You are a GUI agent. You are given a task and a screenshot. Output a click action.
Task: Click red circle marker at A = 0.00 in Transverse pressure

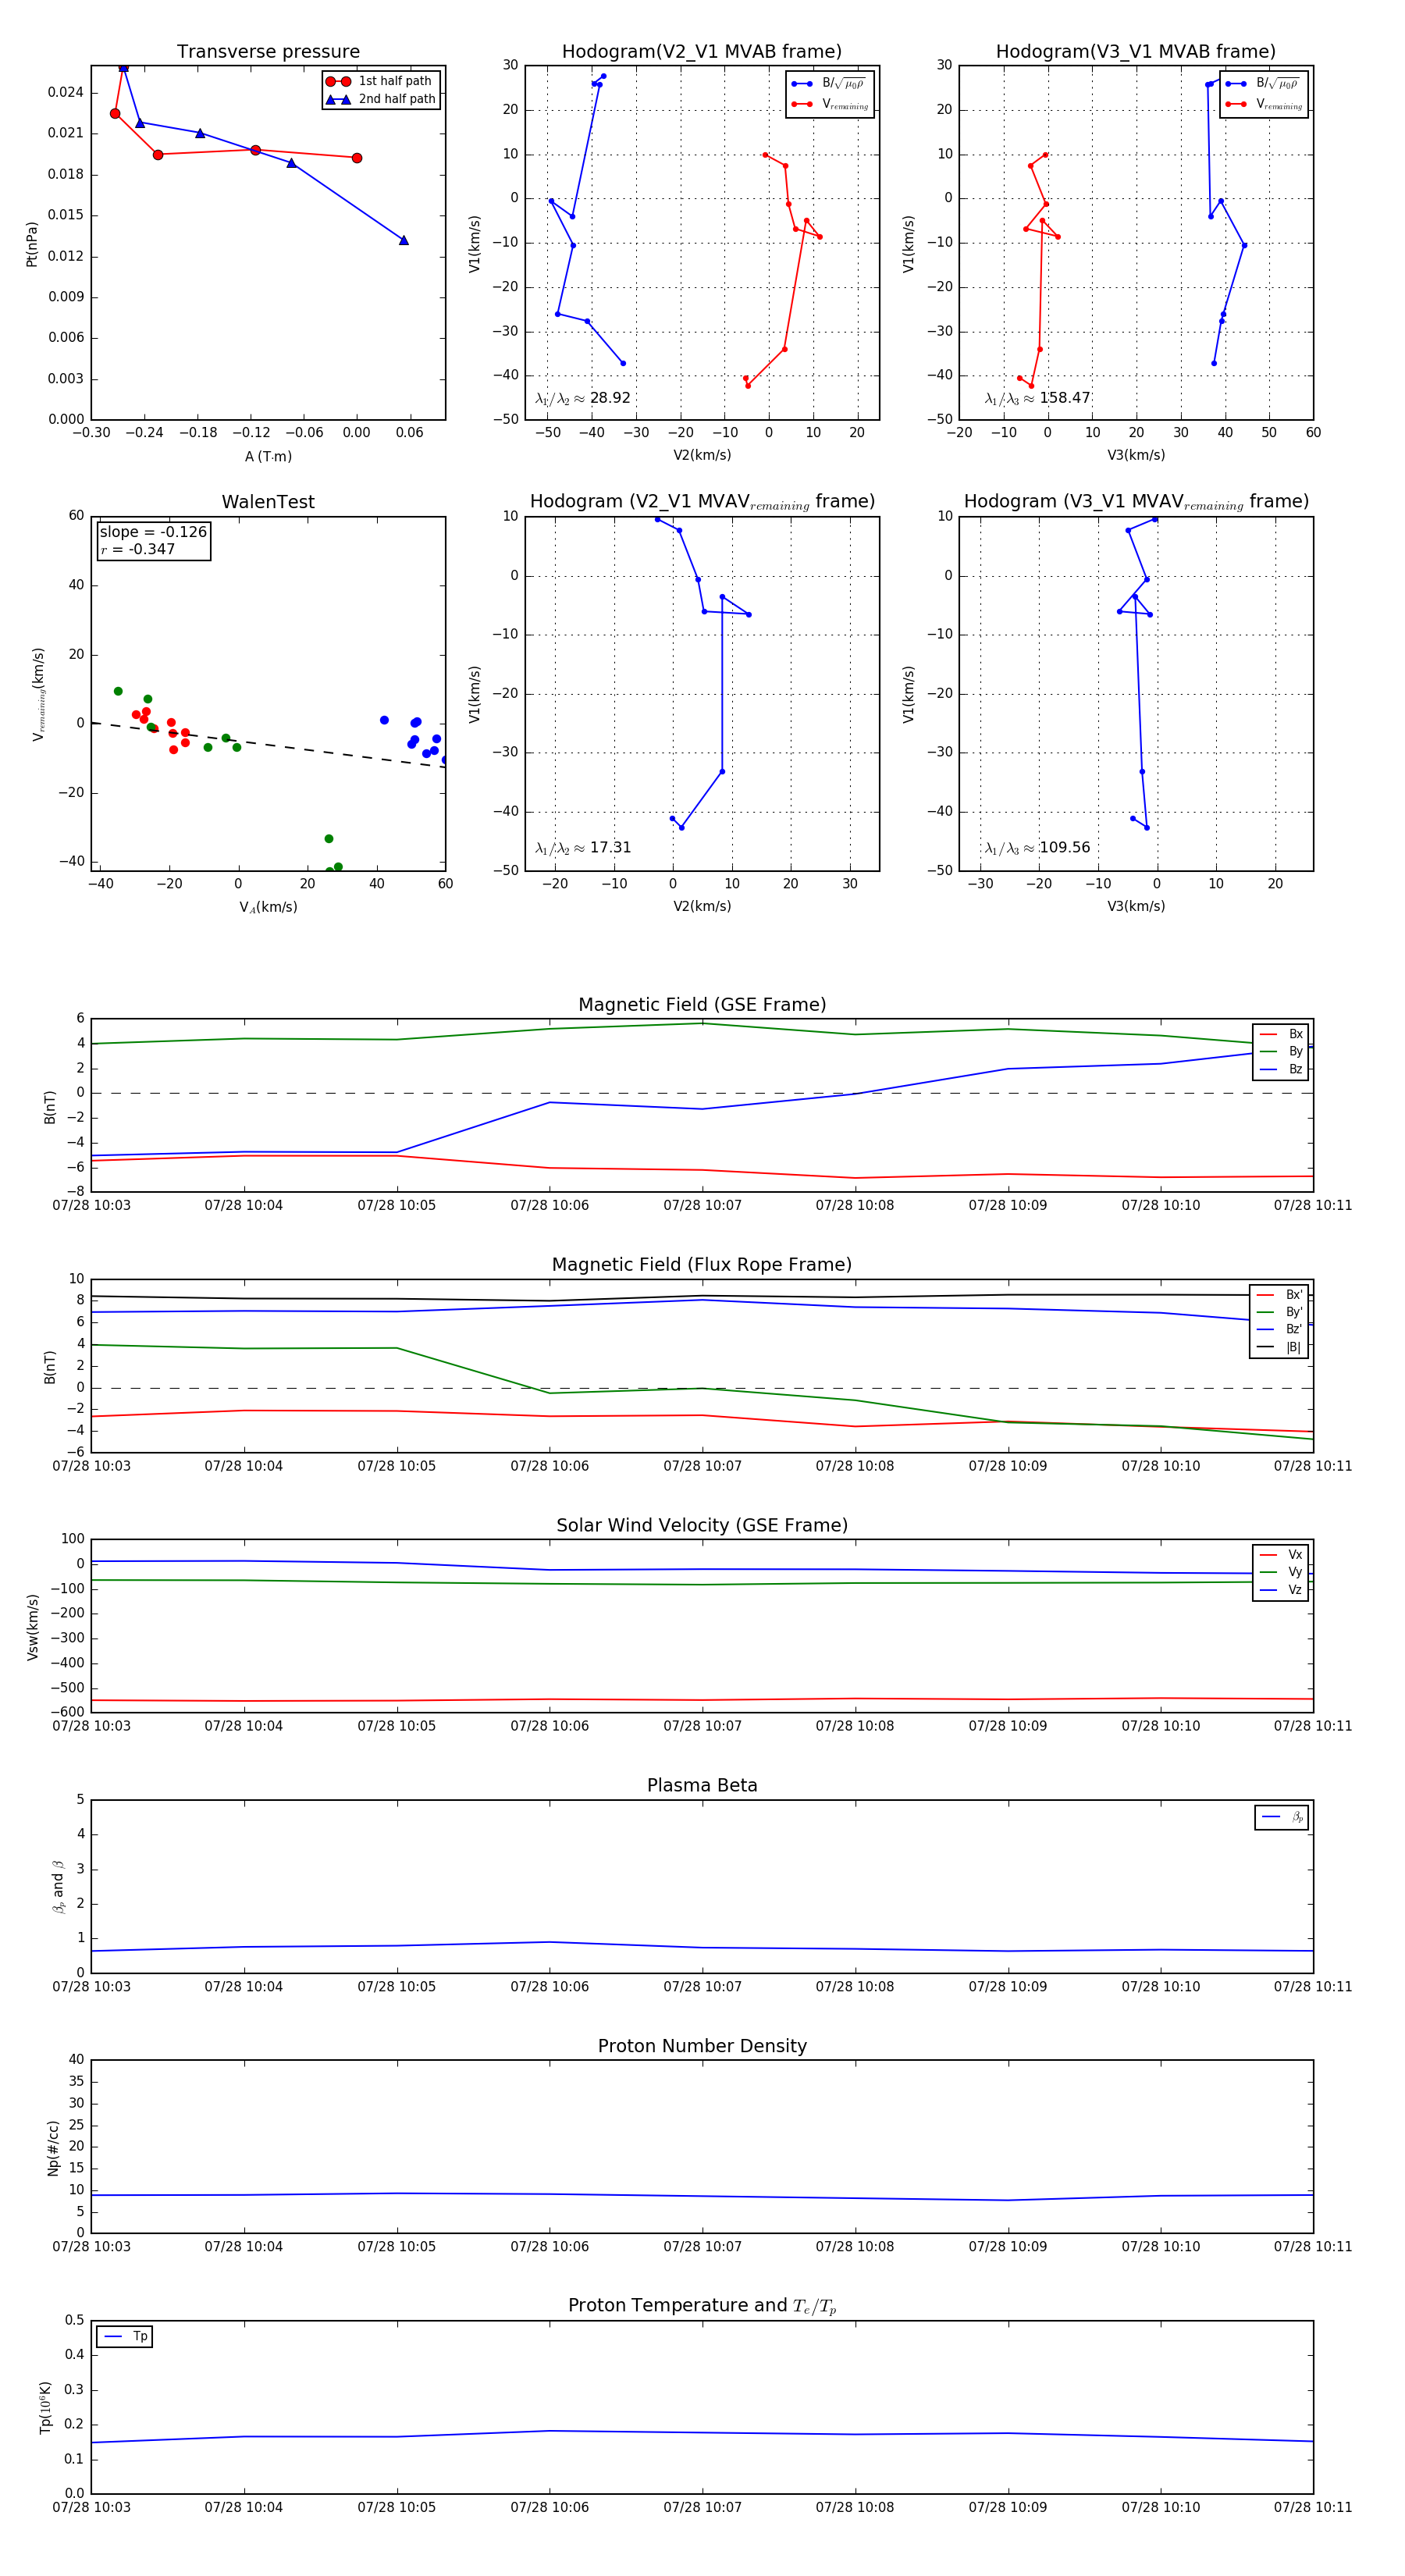point(357,158)
